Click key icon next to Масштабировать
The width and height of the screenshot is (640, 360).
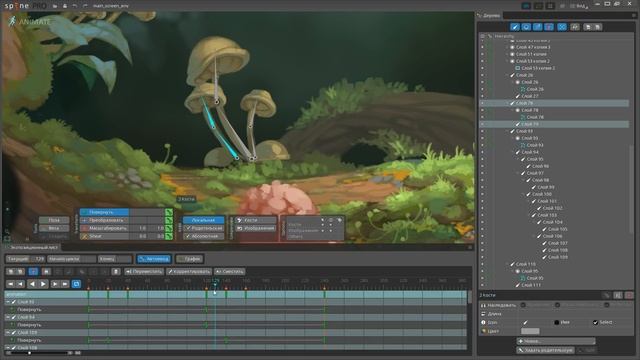pyautogui.click(x=169, y=228)
